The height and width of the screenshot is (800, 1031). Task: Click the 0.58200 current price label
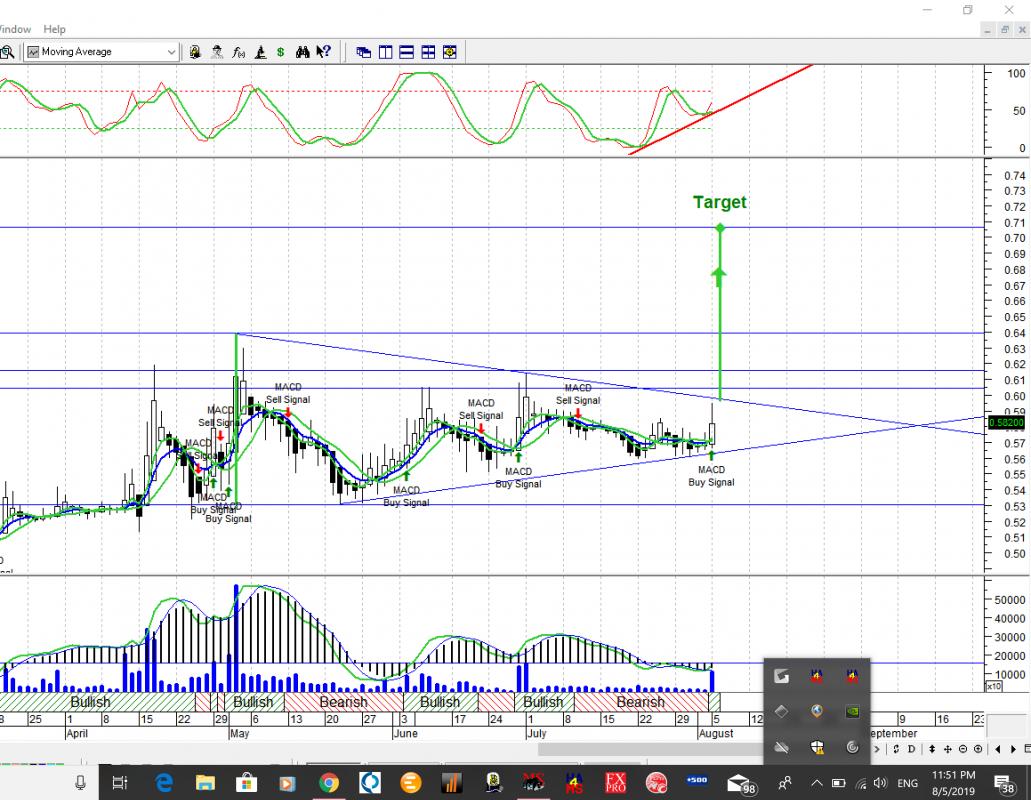(1007, 423)
